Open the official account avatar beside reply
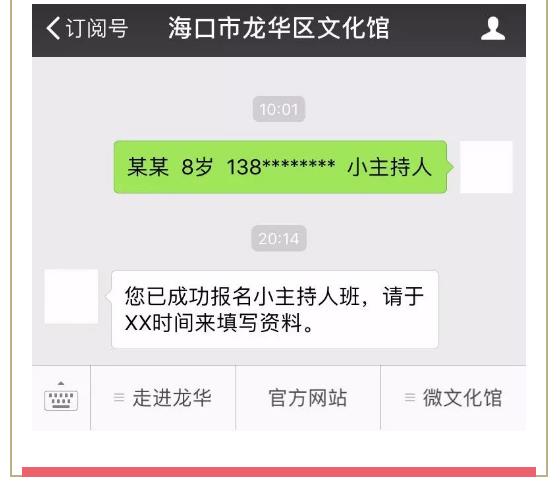The width and height of the screenshot is (560, 482). (71, 296)
